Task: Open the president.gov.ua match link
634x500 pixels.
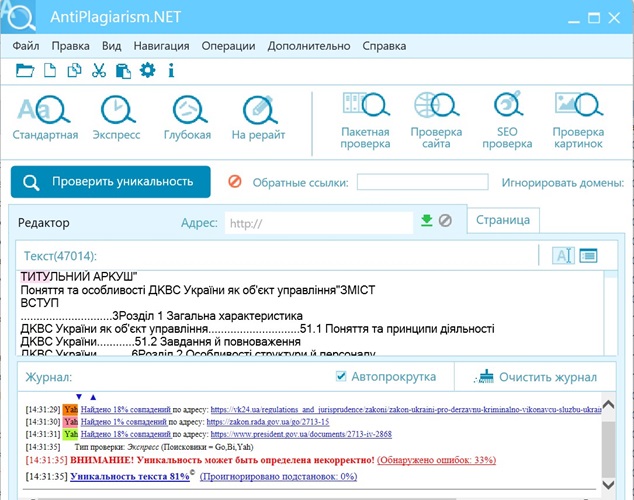Action: click(301, 434)
